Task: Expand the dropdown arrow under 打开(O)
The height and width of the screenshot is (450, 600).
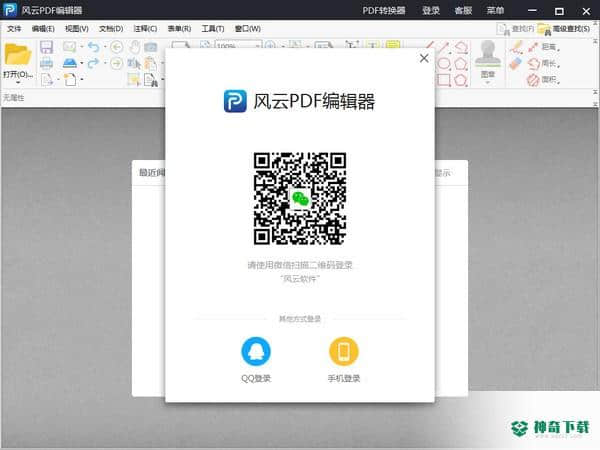Action: tap(18, 82)
